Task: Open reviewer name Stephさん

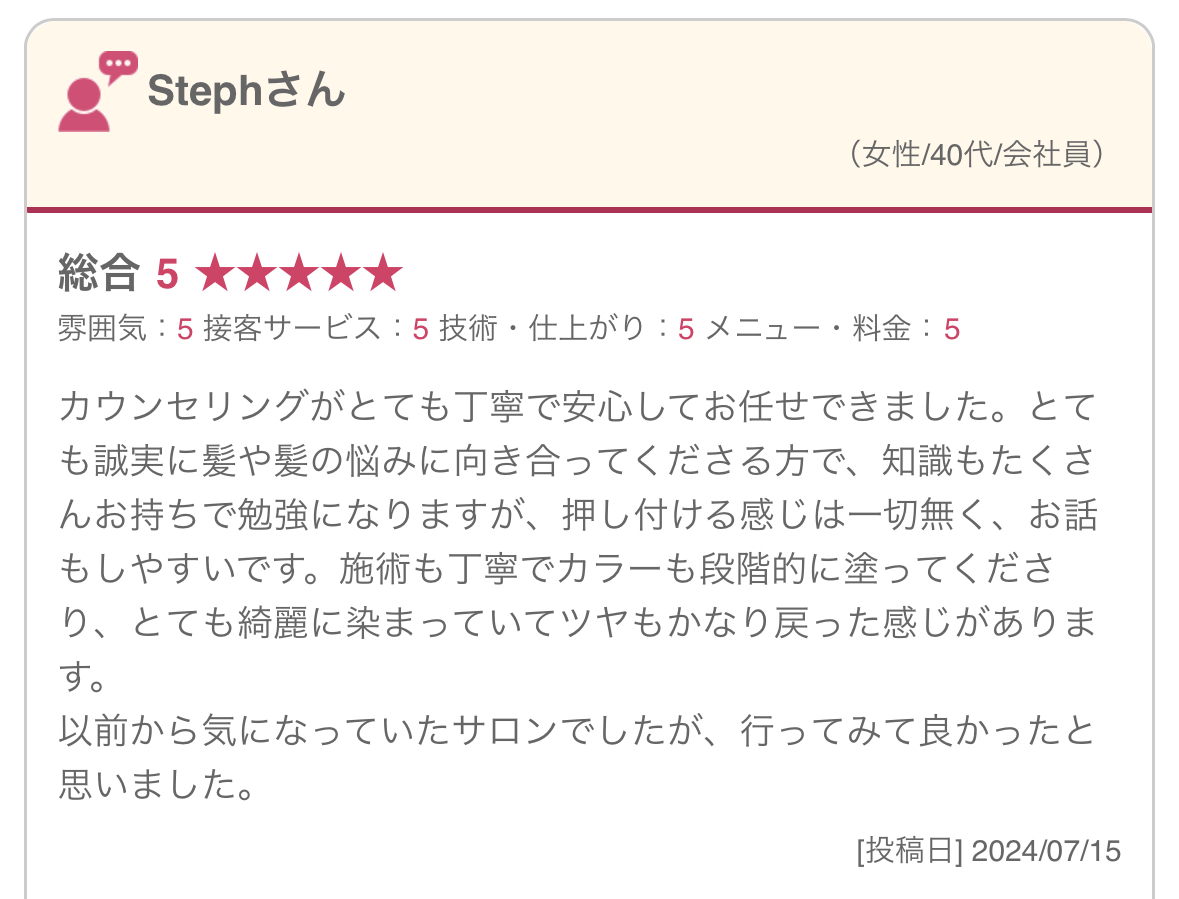Action: (246, 92)
